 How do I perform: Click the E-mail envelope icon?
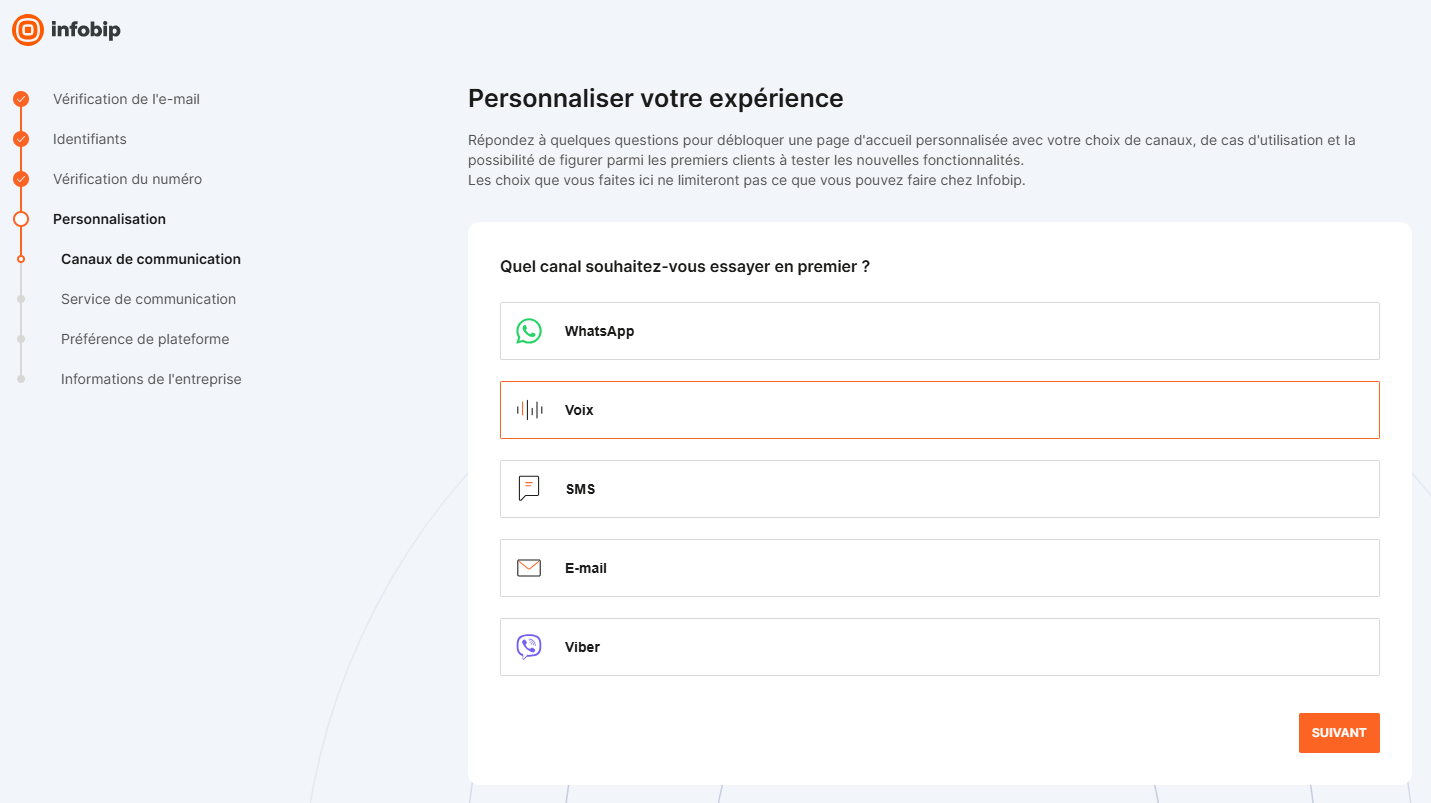pos(529,568)
